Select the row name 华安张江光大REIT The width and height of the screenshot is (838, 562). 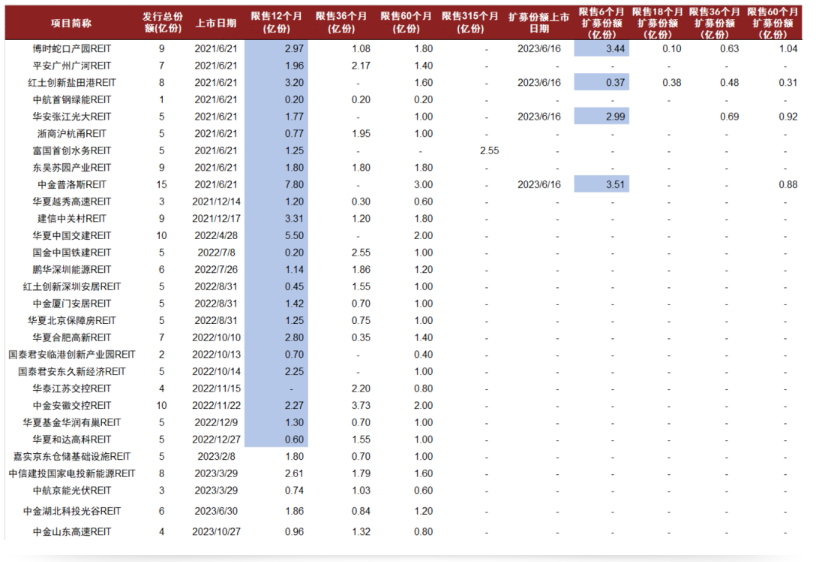(72, 116)
